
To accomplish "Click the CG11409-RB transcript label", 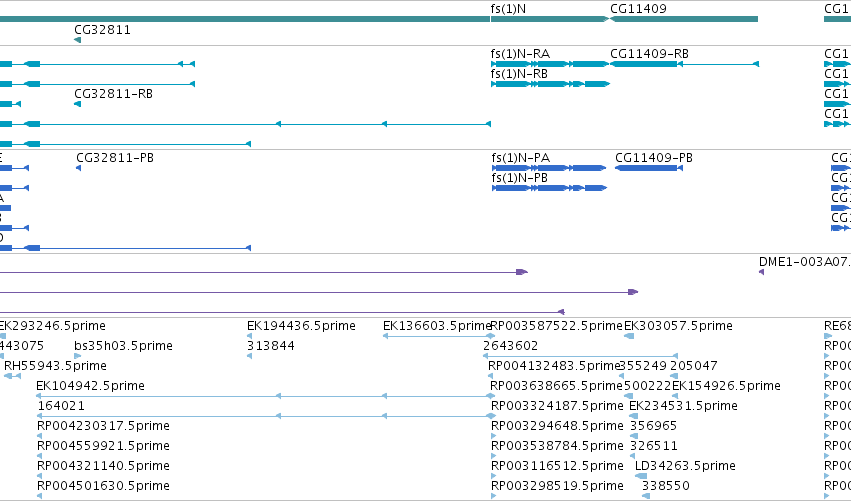I will [650, 54].
